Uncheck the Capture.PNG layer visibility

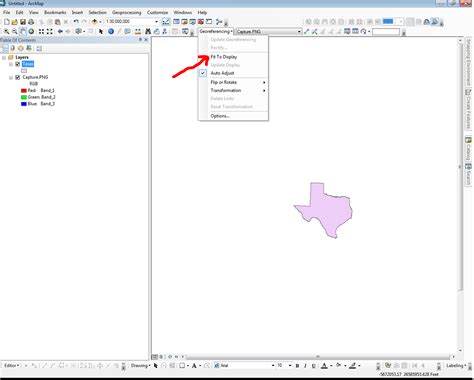[18, 77]
